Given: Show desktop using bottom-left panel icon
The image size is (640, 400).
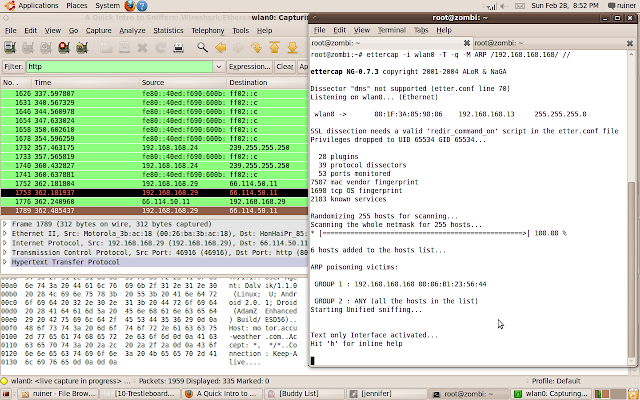Looking at the screenshot, I should click(7, 394).
